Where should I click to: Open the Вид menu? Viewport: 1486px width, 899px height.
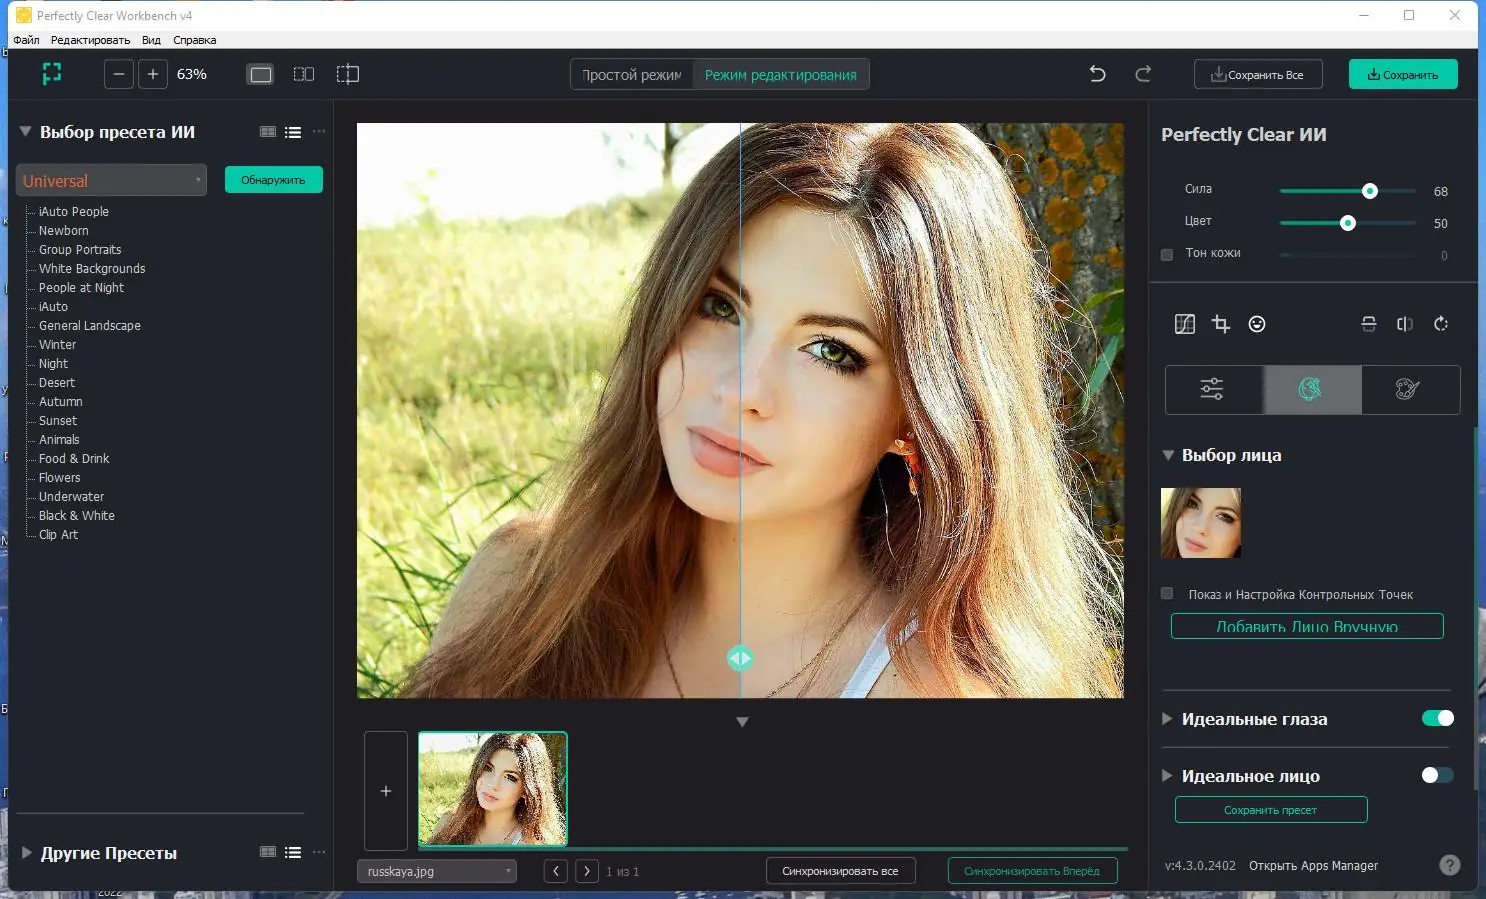coord(151,40)
